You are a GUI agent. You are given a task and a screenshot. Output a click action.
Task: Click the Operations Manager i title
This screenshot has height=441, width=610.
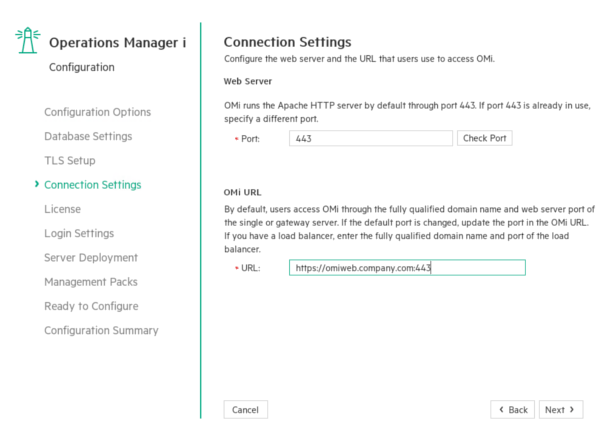click(x=117, y=42)
